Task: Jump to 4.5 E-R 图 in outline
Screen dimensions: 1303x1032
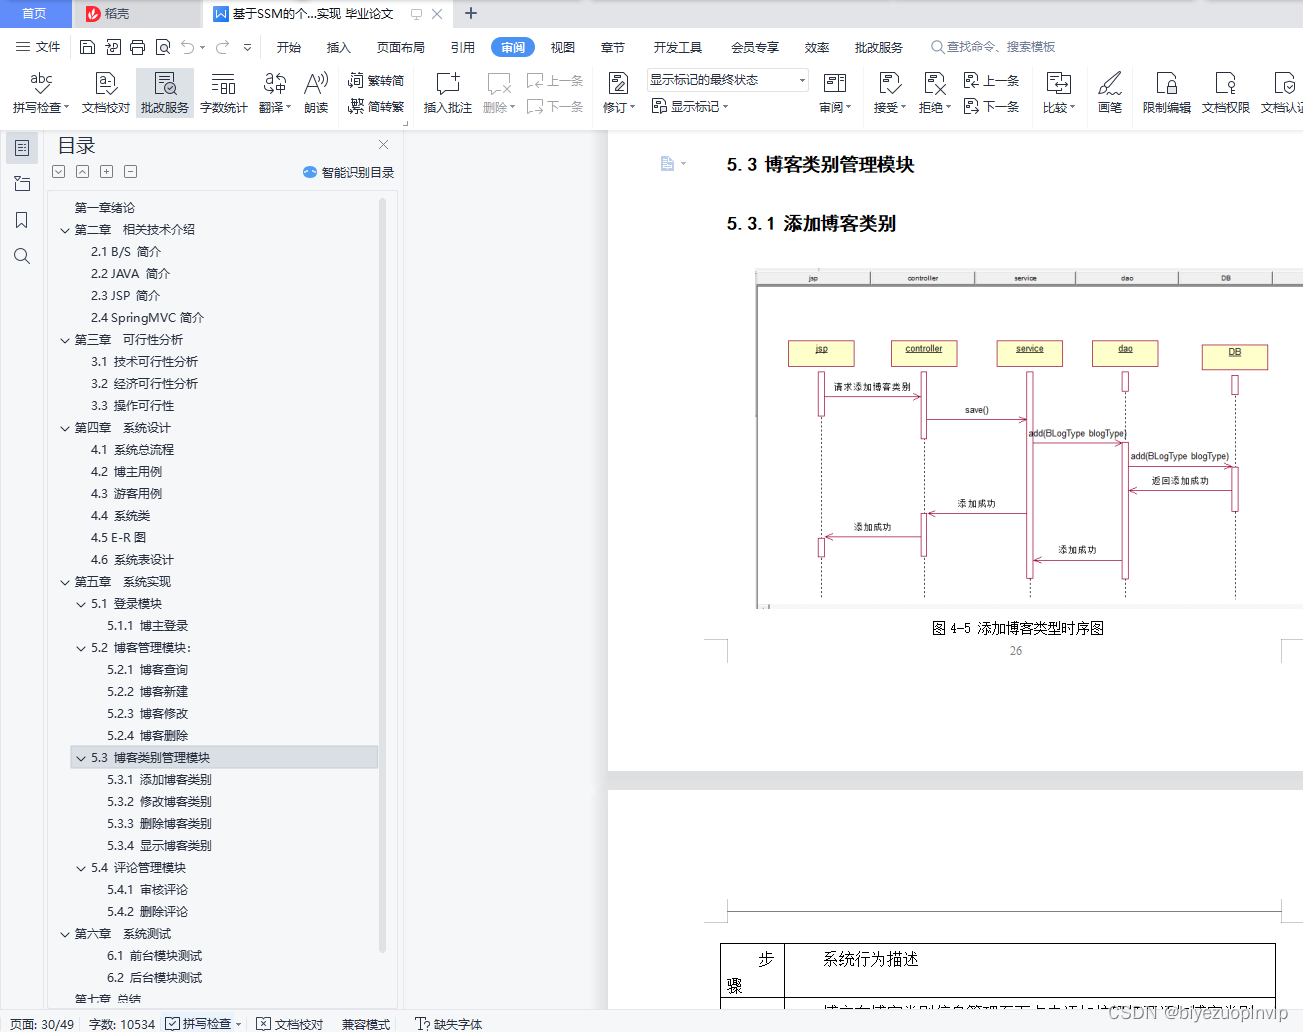Action: [x=119, y=538]
